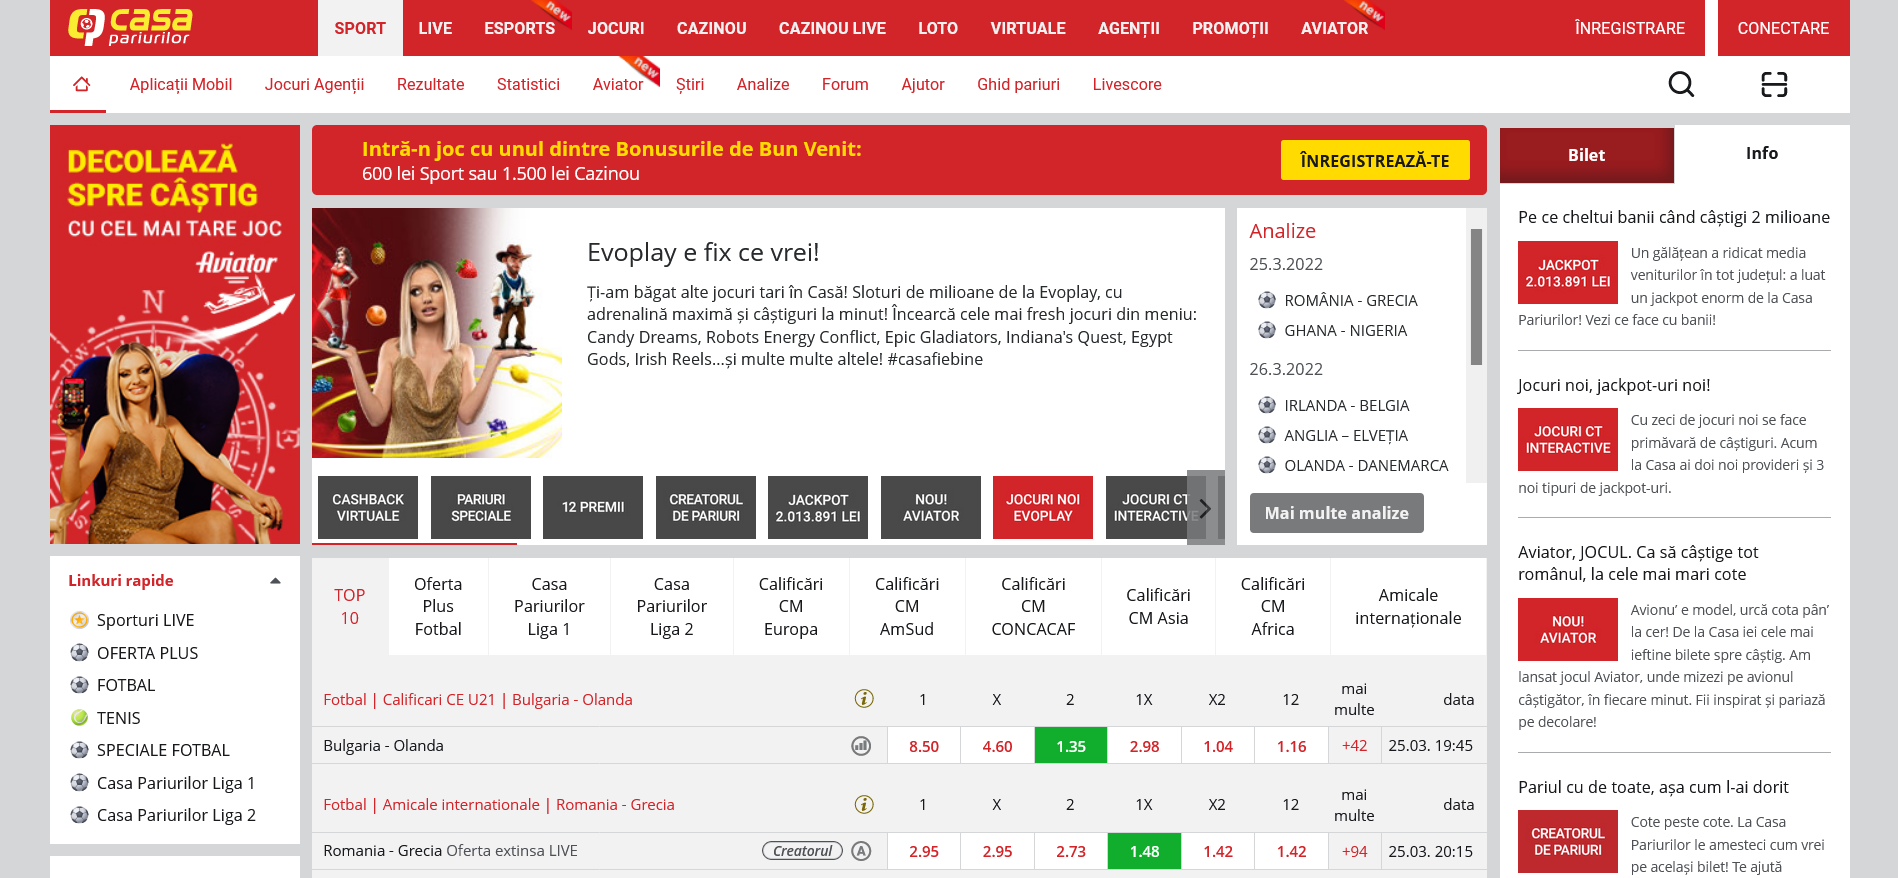
Task: Click the Sporturi LIVE star icon
Action: [x=80, y=620]
